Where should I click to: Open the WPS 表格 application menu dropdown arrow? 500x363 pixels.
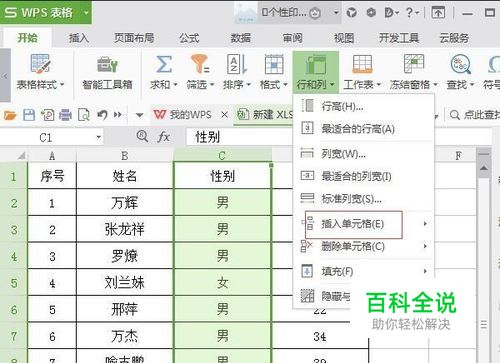(x=86, y=13)
